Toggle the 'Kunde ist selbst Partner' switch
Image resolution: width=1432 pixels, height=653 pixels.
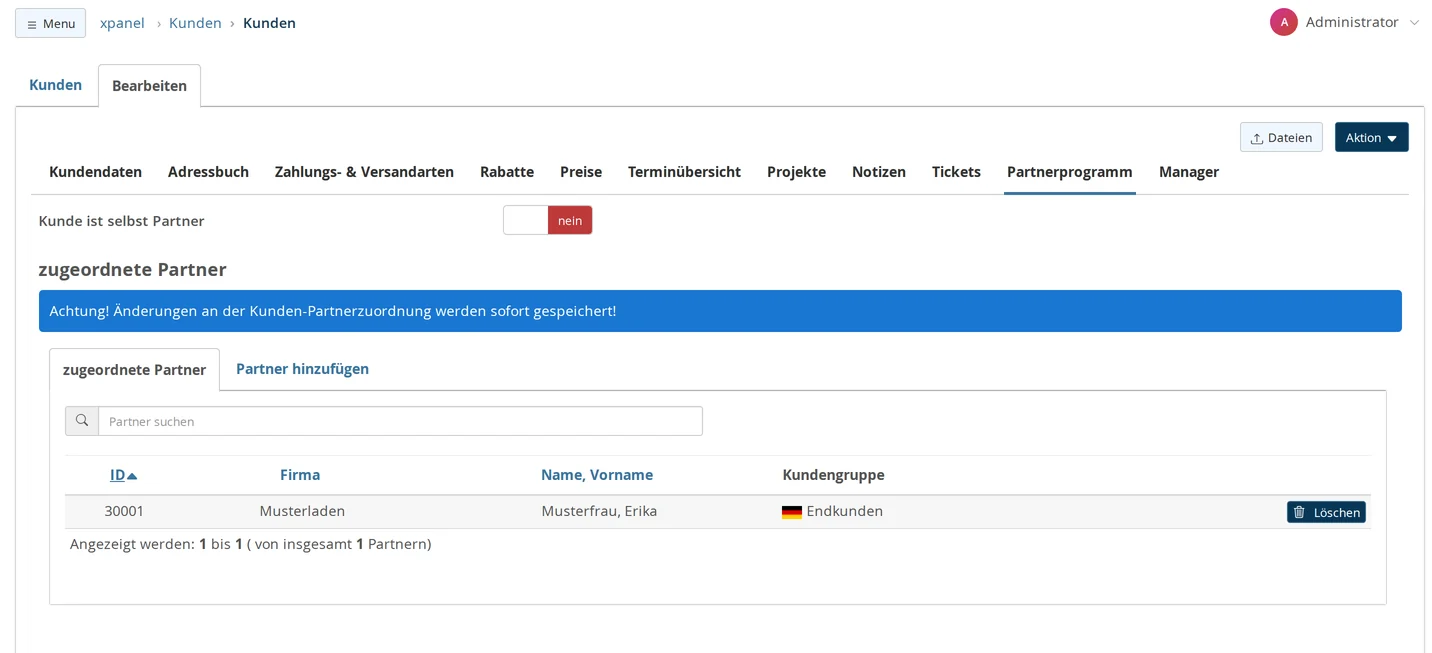(x=548, y=220)
